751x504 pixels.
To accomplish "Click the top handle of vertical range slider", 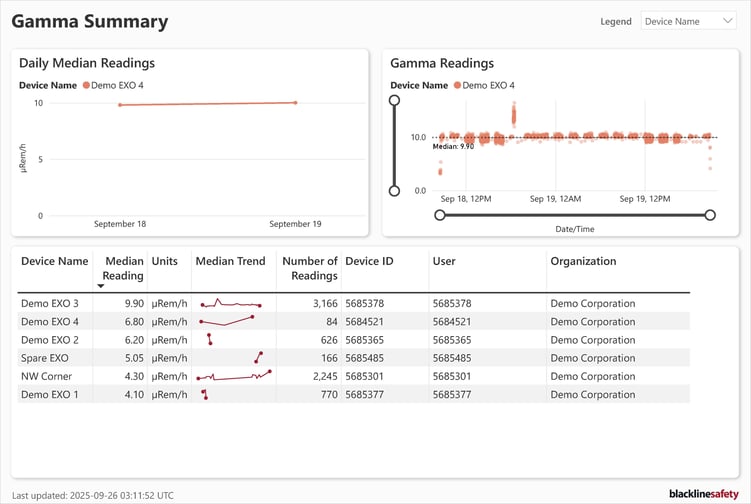I will (x=395, y=100).
